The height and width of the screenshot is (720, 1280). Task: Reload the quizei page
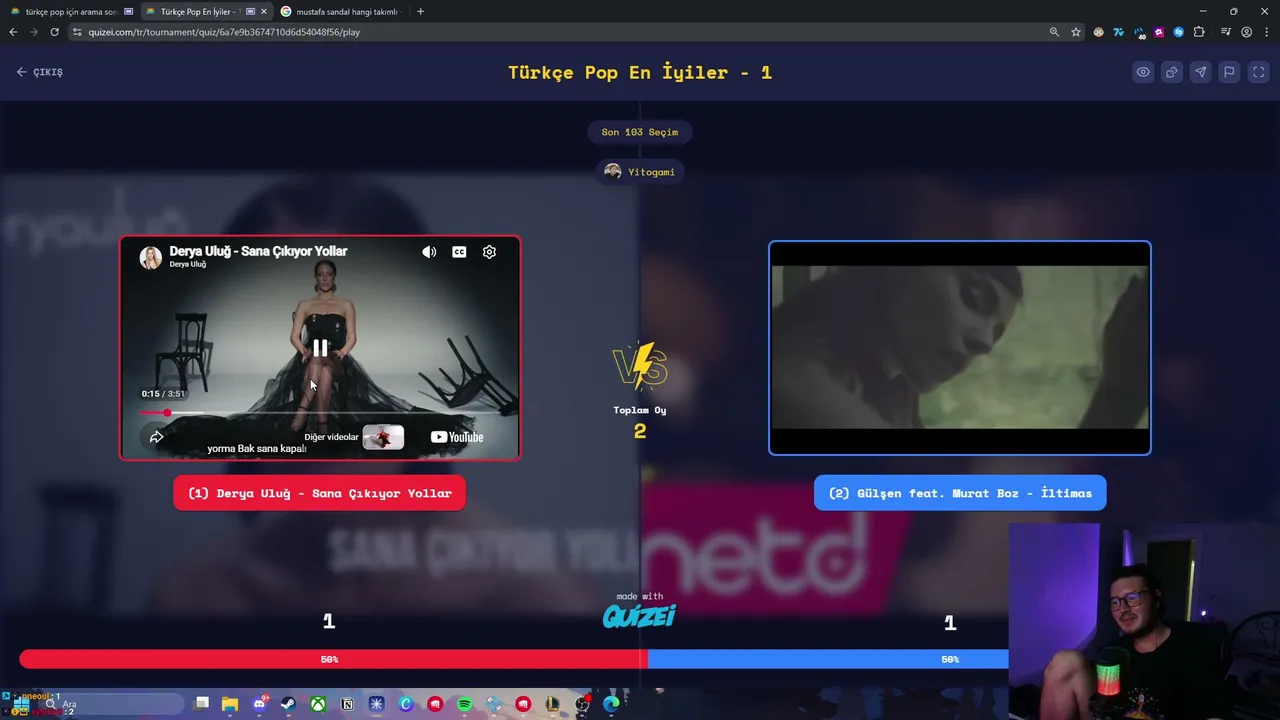[54, 32]
